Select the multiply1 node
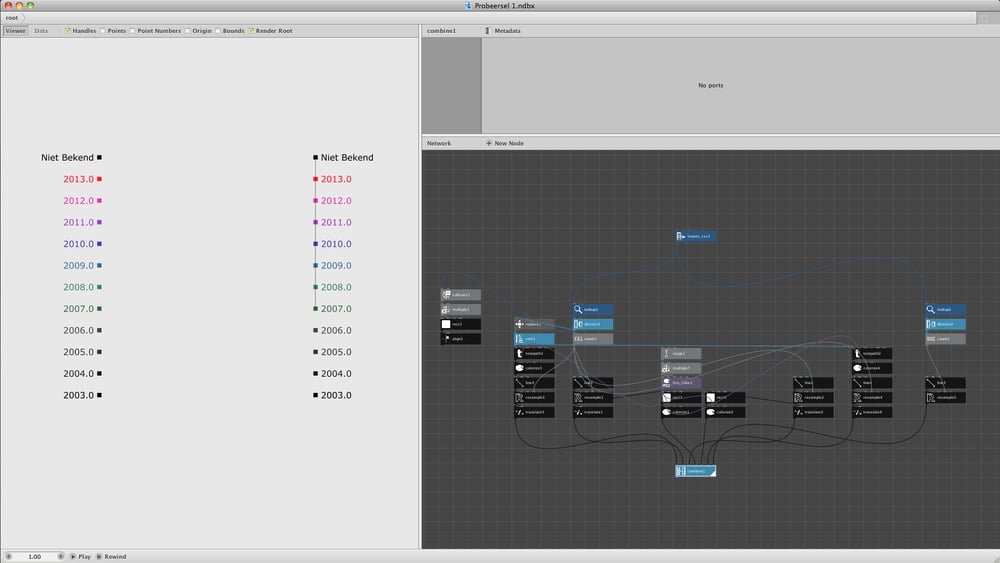 pyautogui.click(x=460, y=309)
